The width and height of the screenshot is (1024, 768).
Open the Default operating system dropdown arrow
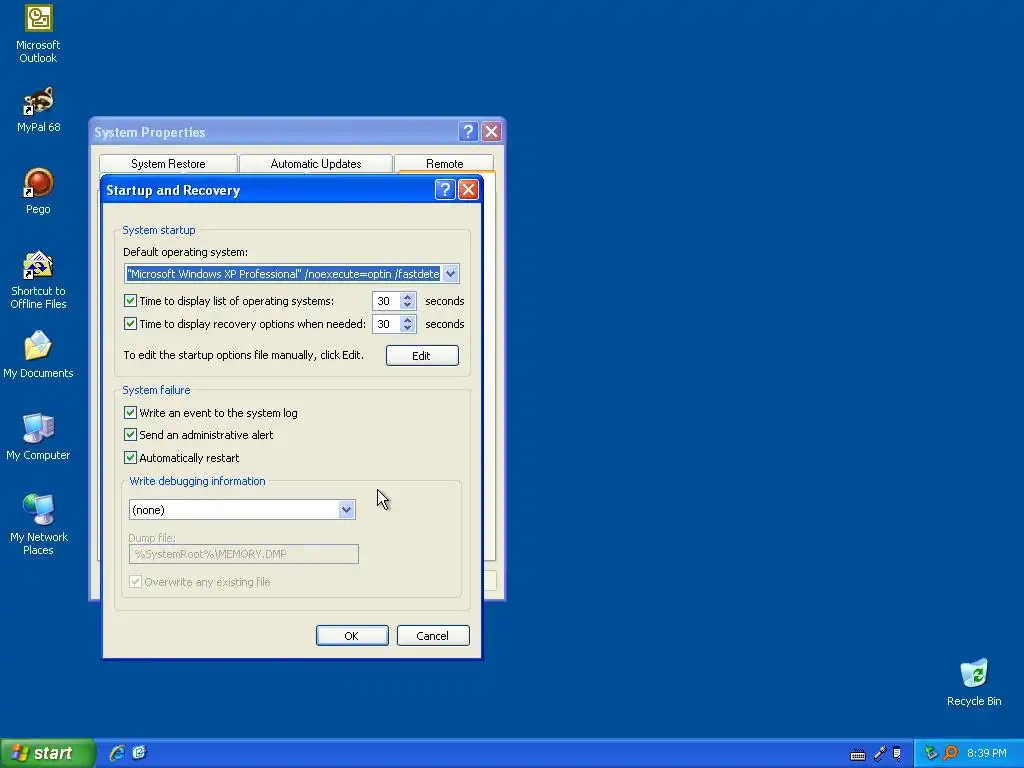click(451, 274)
